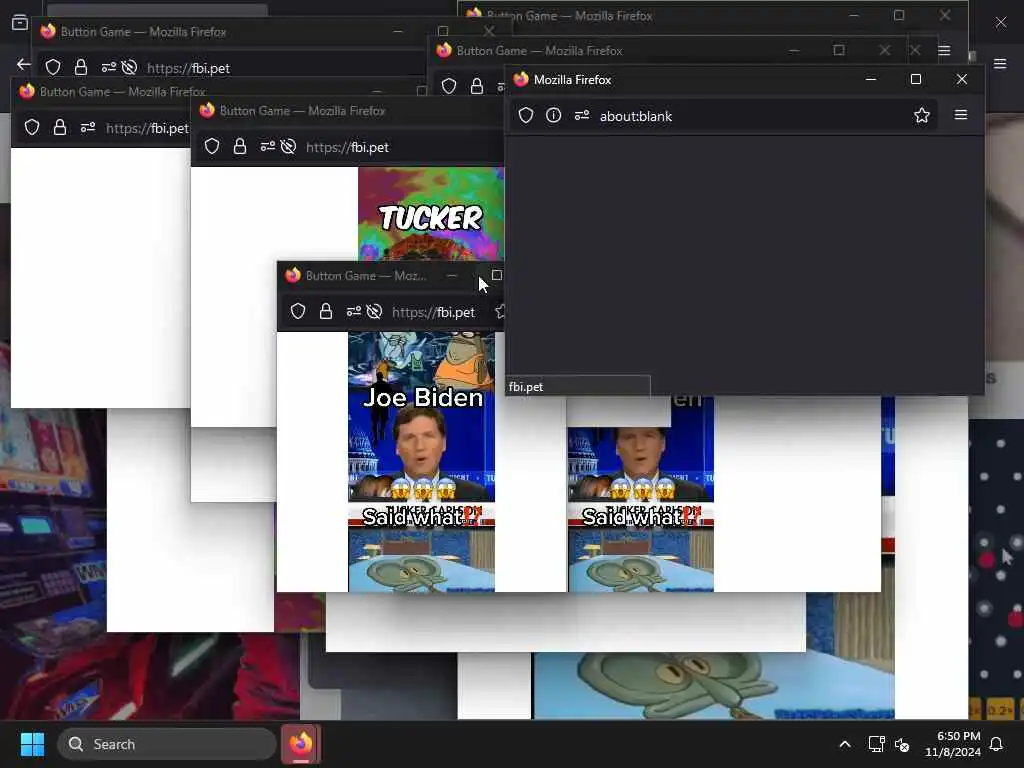Click the taskbar Search box
The width and height of the screenshot is (1024, 768).
click(x=167, y=744)
